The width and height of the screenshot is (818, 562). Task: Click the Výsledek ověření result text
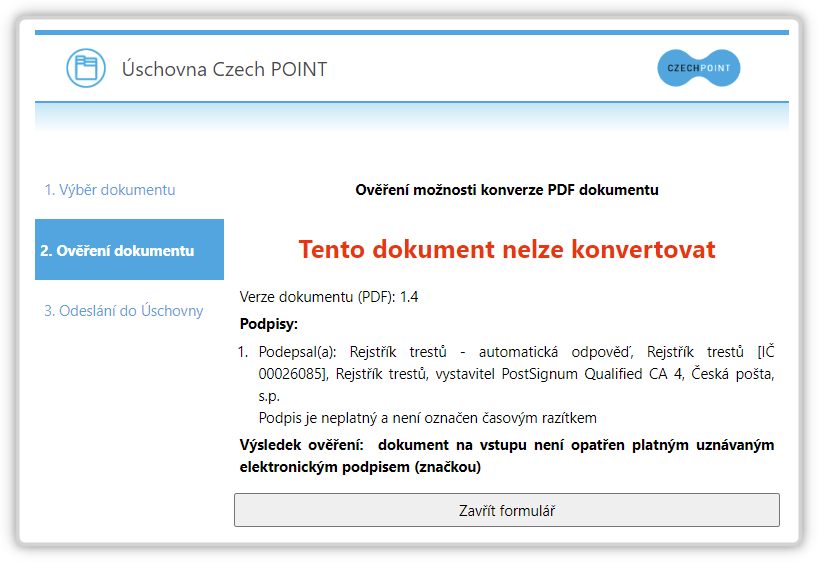507,456
